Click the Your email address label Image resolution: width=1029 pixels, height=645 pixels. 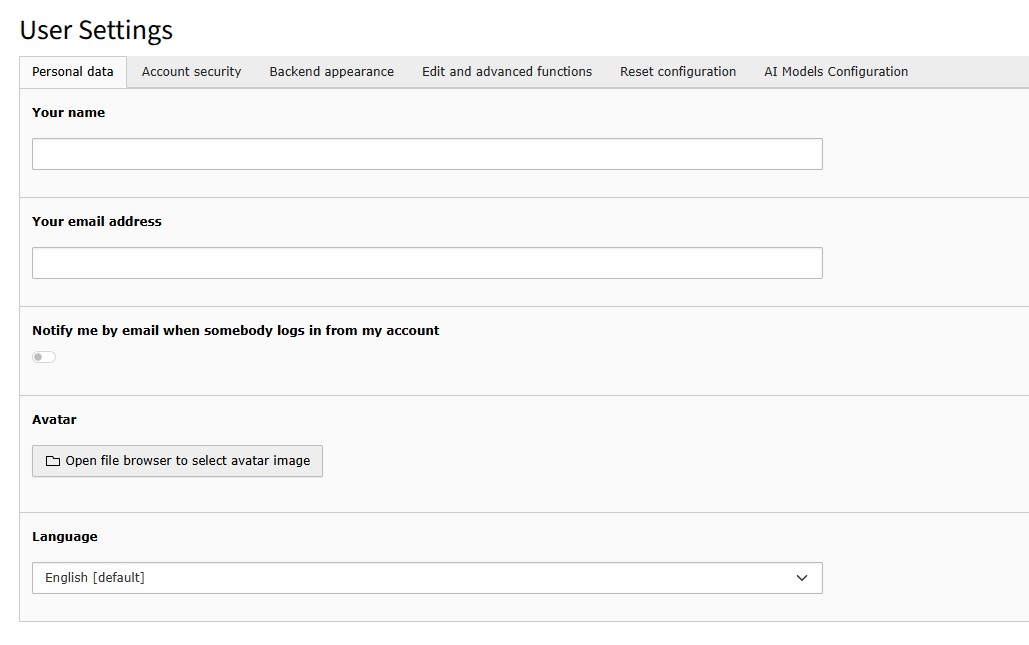[96, 221]
